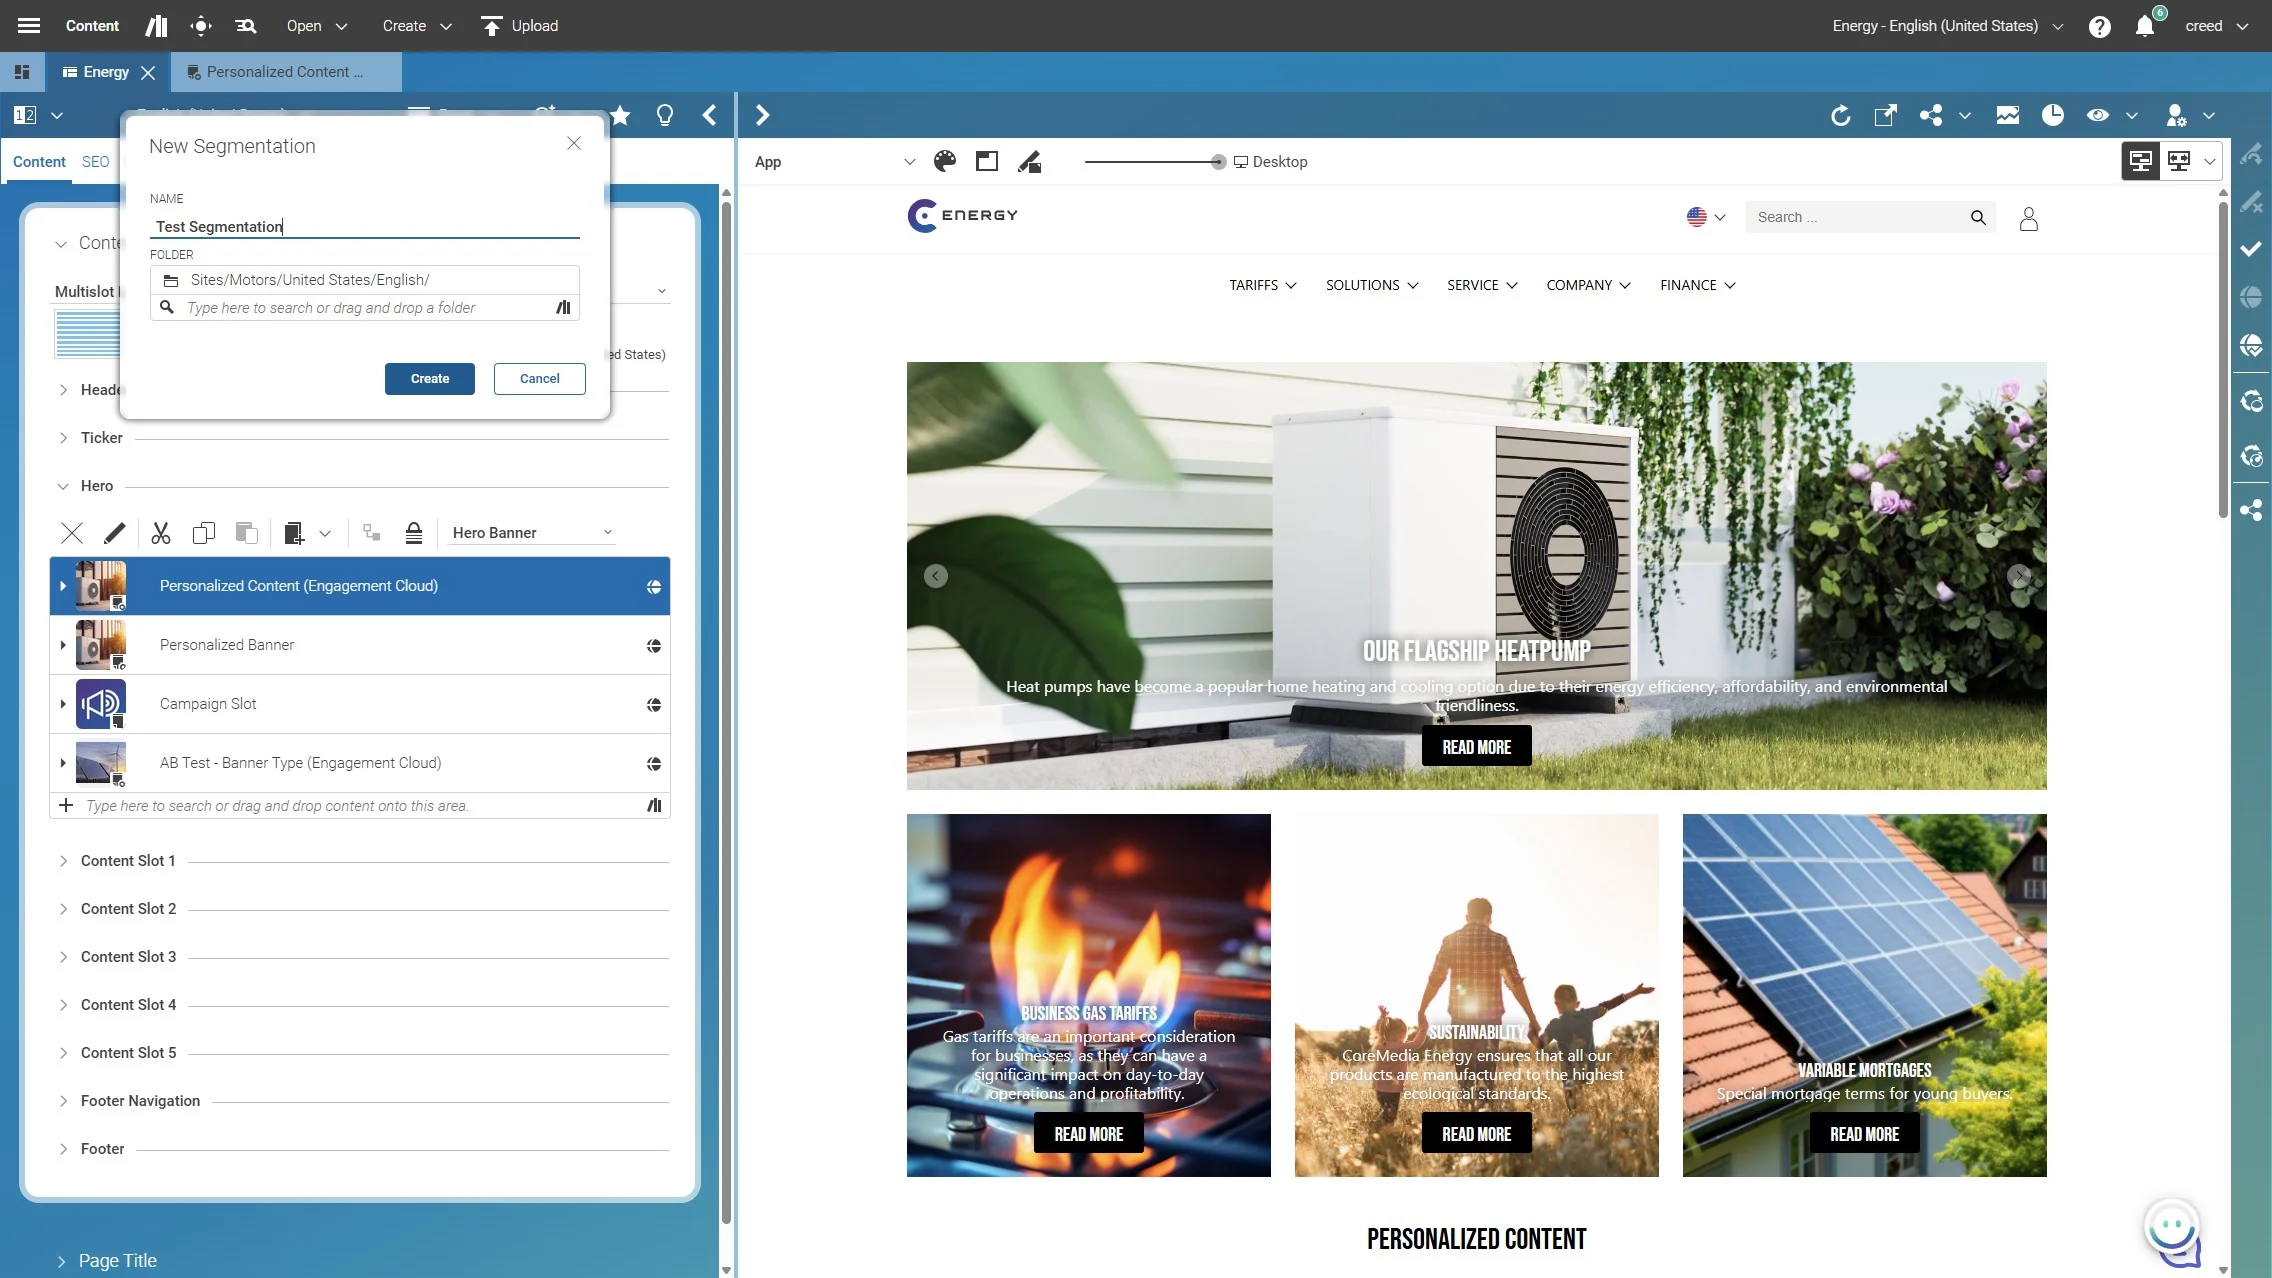
Task: Open the library picker in the folder field
Action: click(x=563, y=308)
